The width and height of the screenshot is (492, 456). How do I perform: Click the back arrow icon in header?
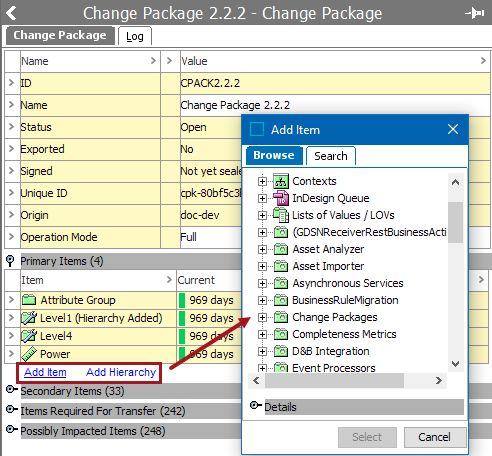(x=11, y=13)
